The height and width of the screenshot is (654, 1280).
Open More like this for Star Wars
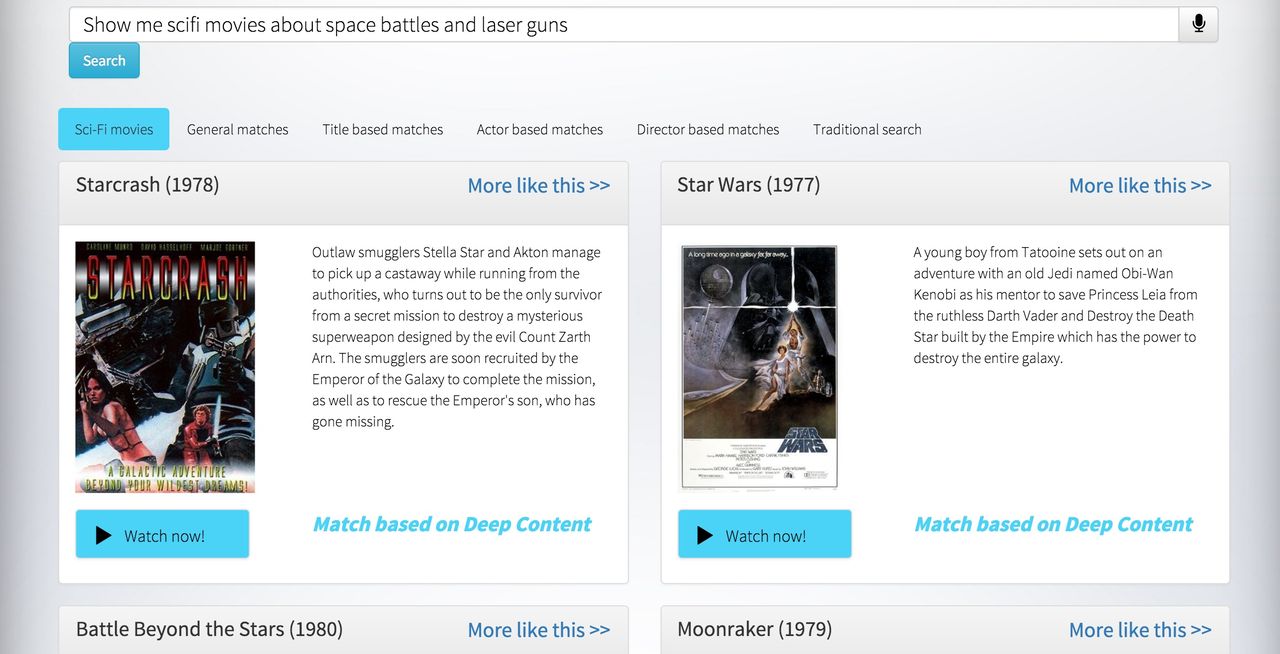point(1139,186)
